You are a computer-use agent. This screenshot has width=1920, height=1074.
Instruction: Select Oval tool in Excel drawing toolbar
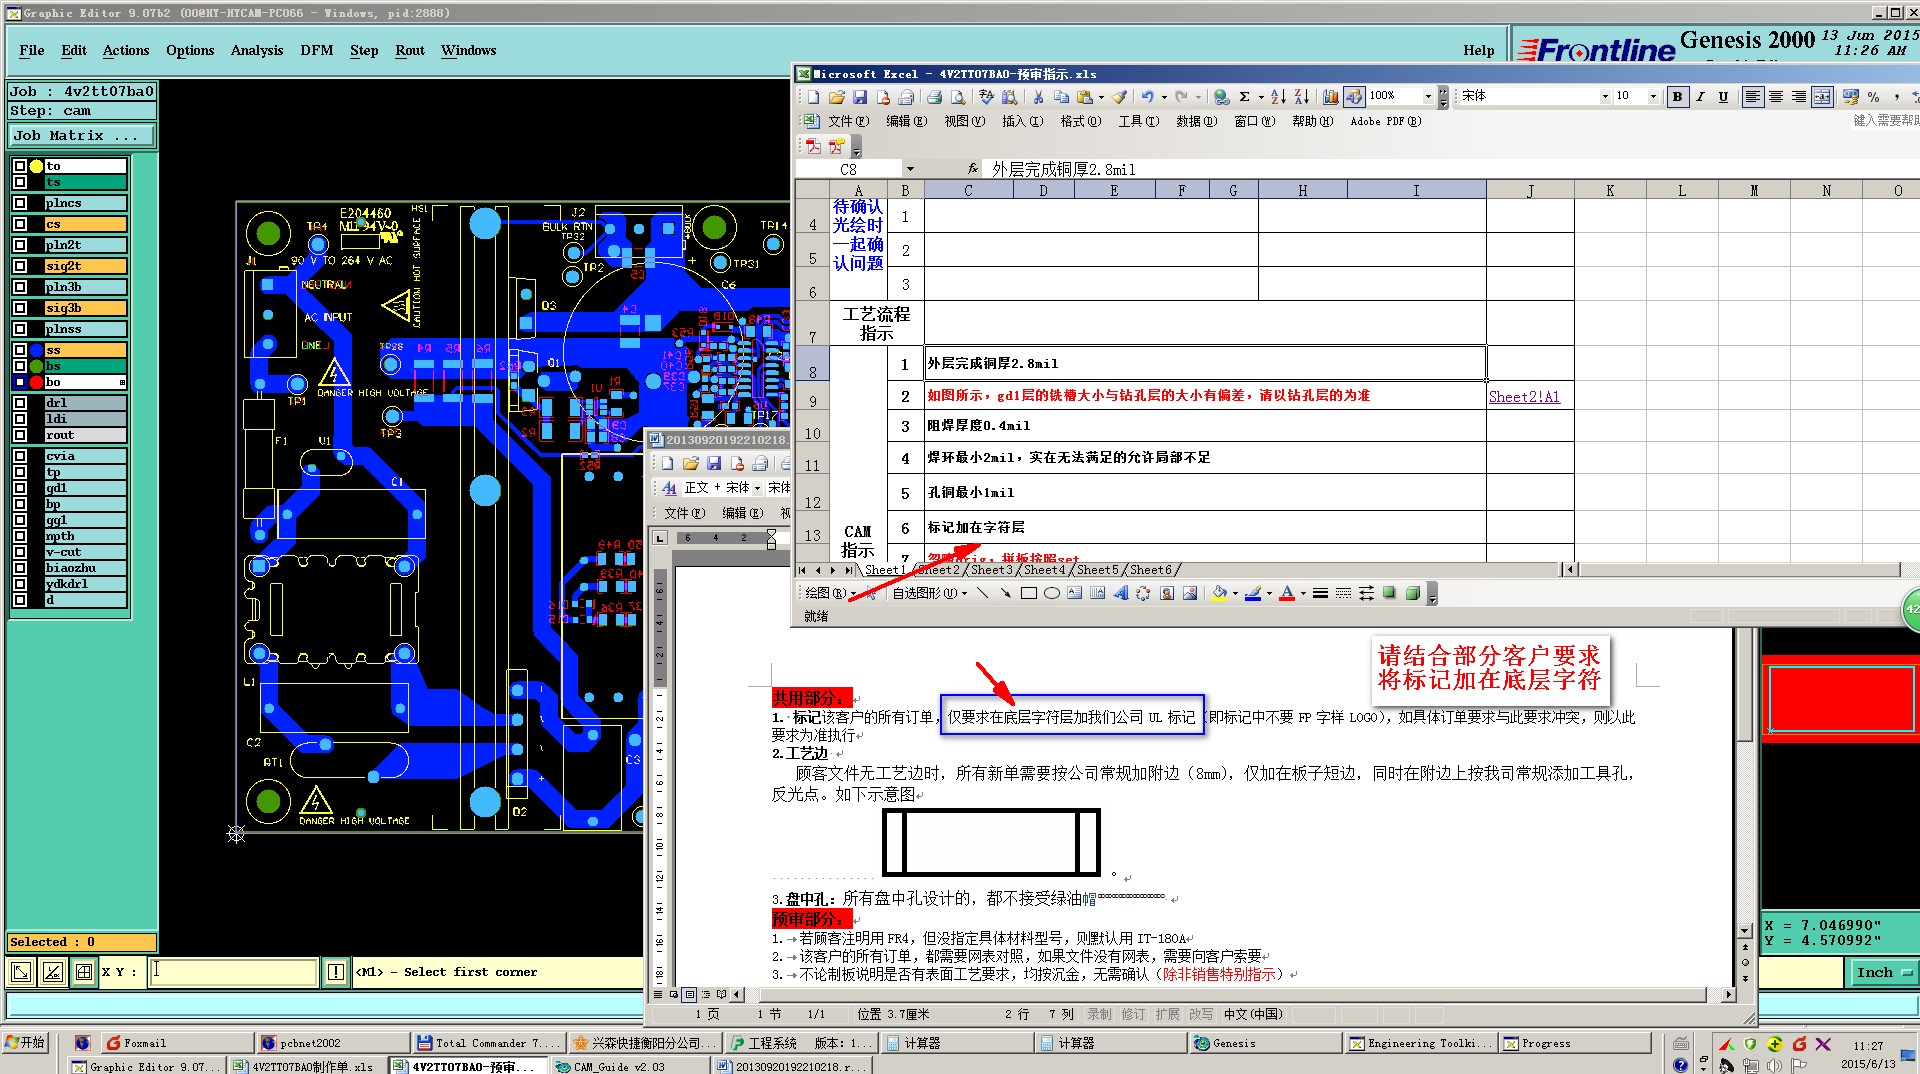pos(1051,593)
